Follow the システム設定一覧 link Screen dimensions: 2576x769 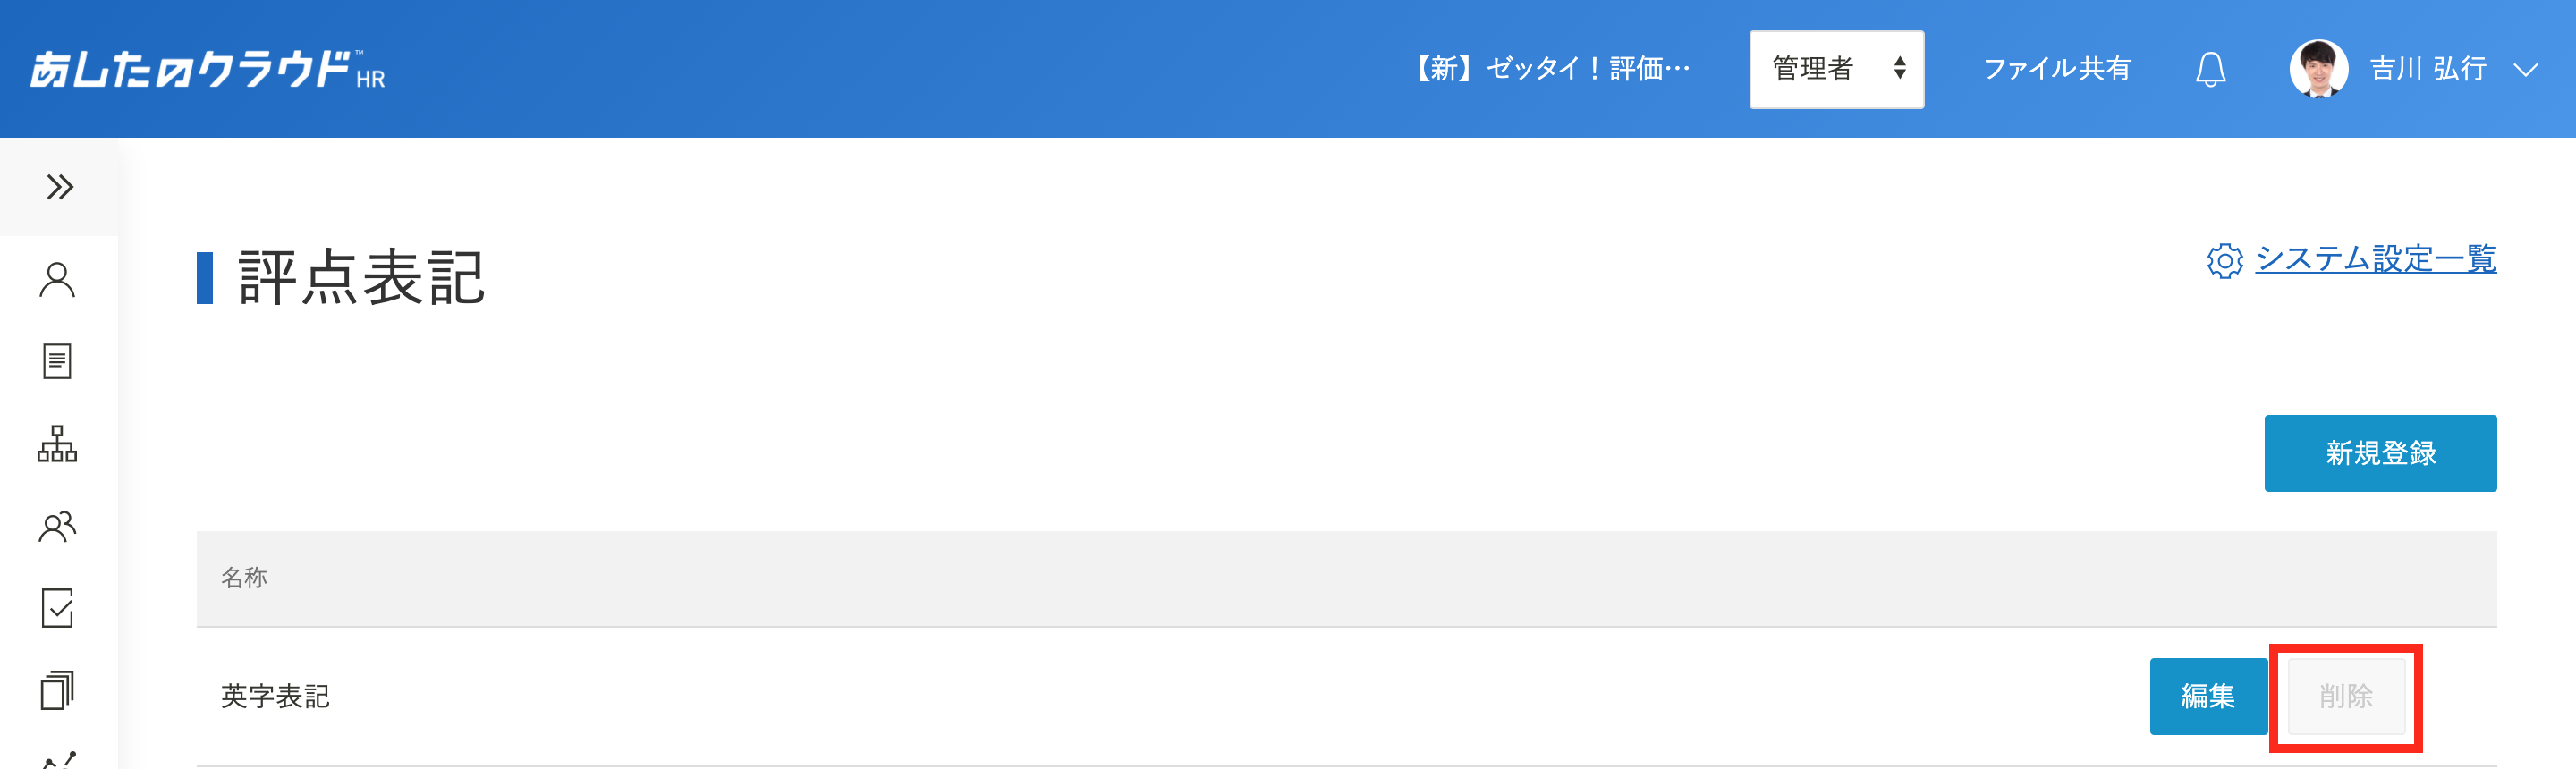[x=2375, y=259]
